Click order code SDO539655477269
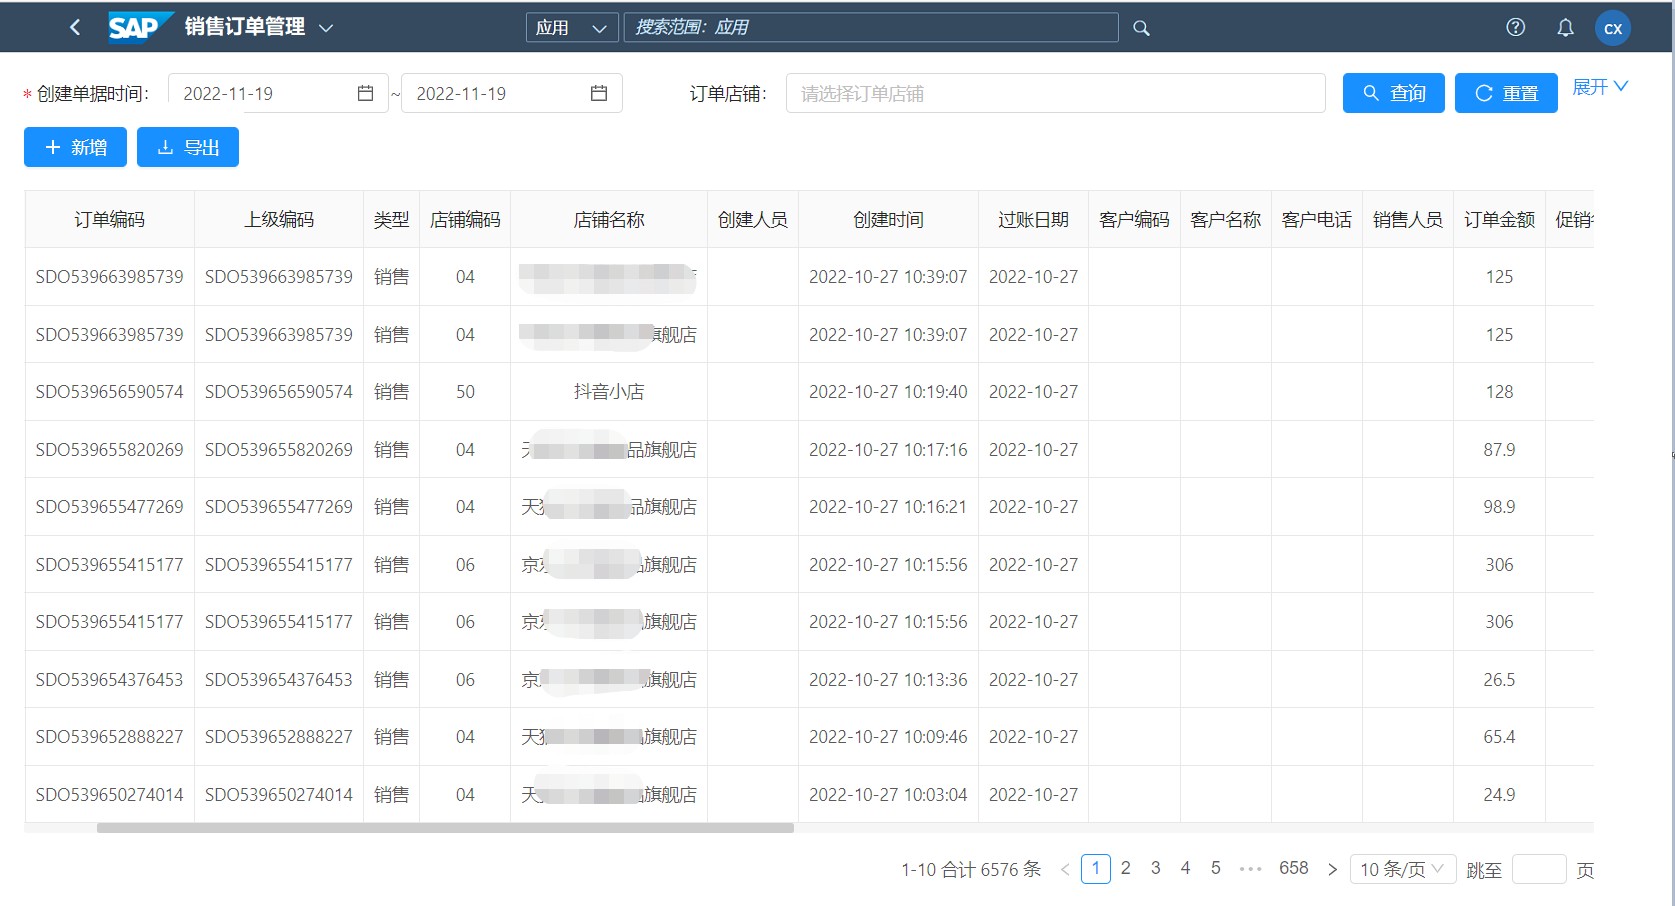The height and width of the screenshot is (906, 1675). tap(109, 507)
